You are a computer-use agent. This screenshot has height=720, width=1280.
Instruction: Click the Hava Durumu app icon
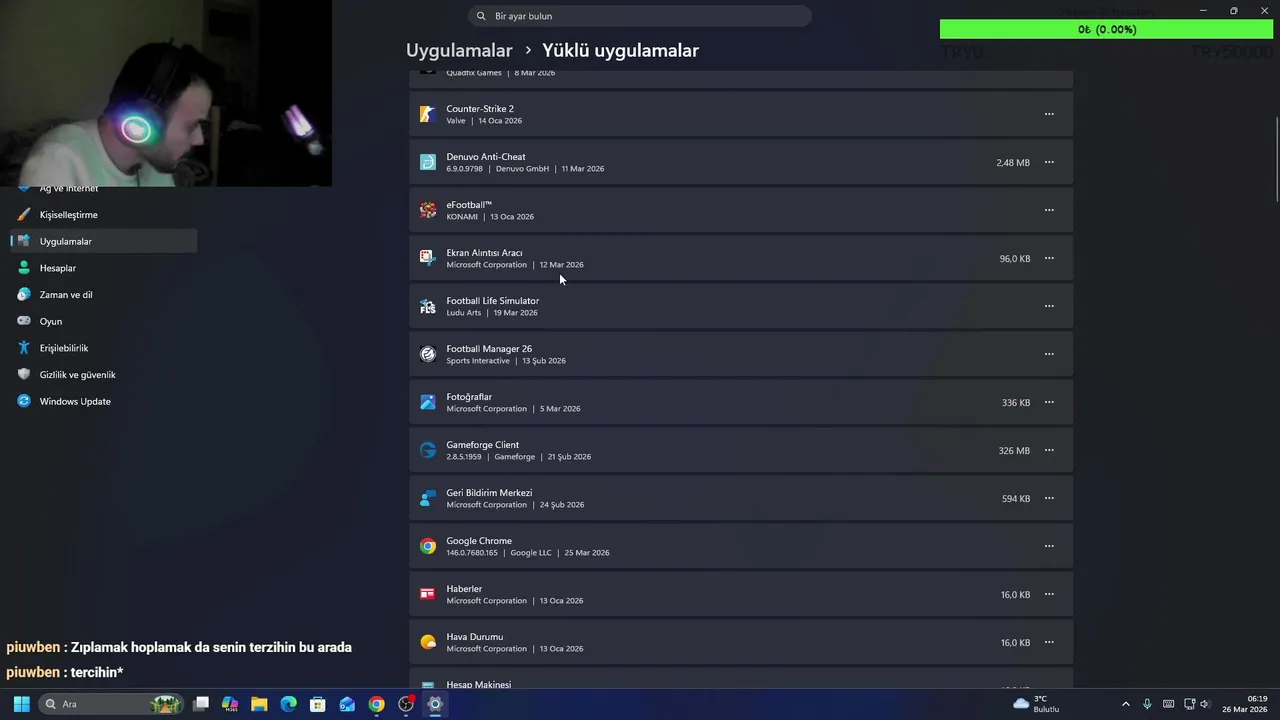pyautogui.click(x=428, y=642)
